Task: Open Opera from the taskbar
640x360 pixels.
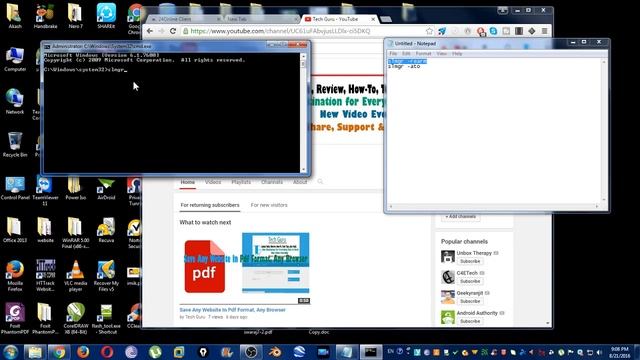Action: click(107, 352)
